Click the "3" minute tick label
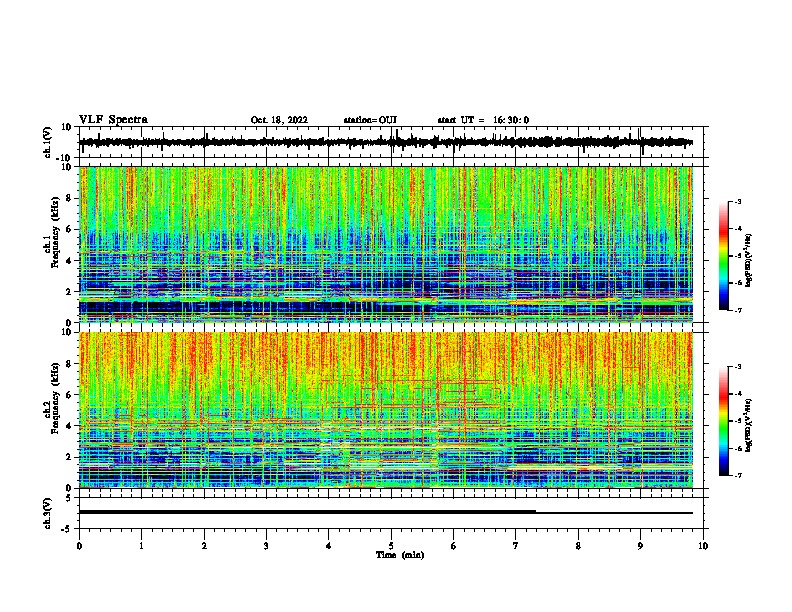Image resolution: width=792 pixels, height=612 pixels. (x=266, y=546)
